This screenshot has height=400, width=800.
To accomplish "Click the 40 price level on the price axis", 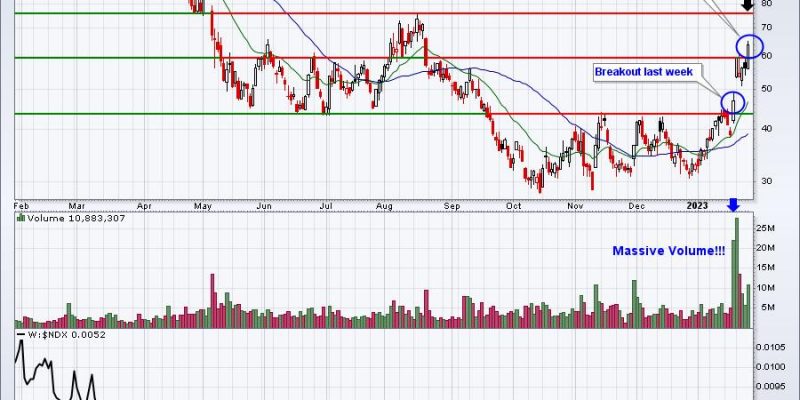I will pos(766,129).
